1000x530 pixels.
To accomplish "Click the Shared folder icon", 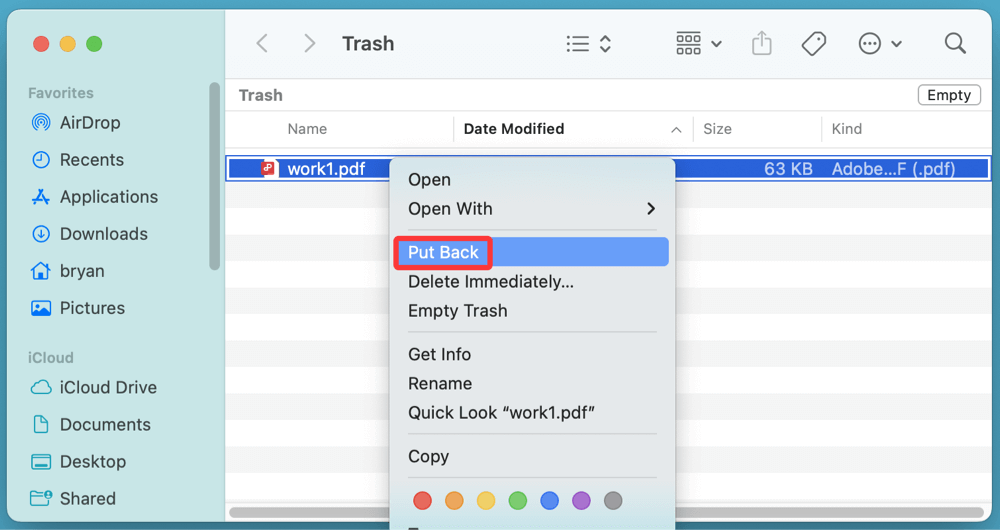I will coord(41,498).
